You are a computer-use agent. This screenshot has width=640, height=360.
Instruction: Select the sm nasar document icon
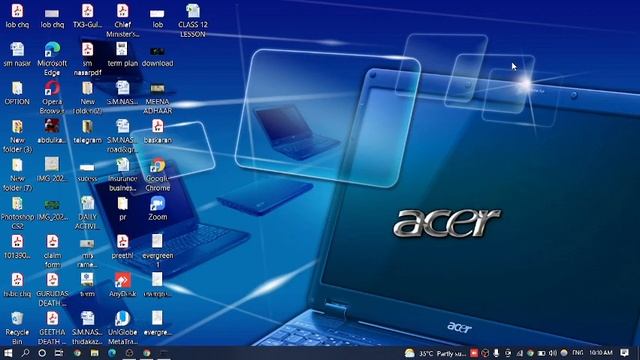click(17, 54)
